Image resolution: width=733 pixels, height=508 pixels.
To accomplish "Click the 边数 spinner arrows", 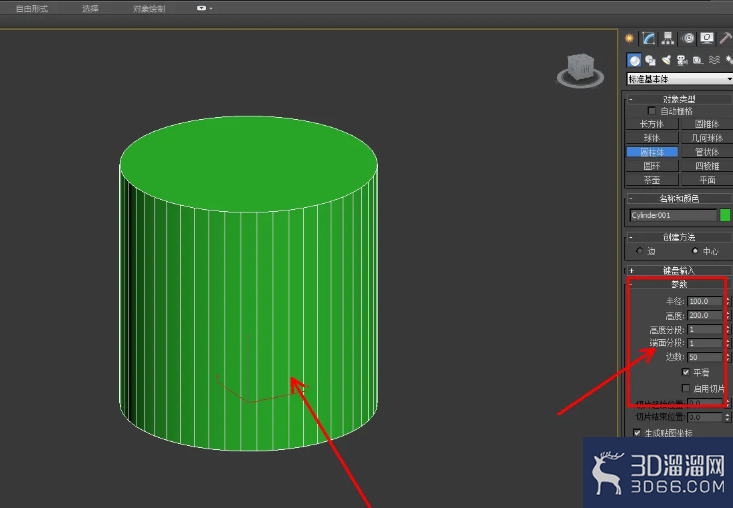I will click(x=727, y=357).
